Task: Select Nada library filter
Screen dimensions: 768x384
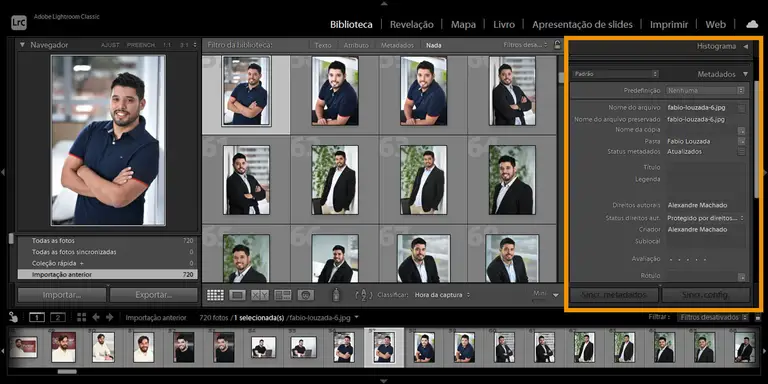Action: pyautogui.click(x=433, y=45)
